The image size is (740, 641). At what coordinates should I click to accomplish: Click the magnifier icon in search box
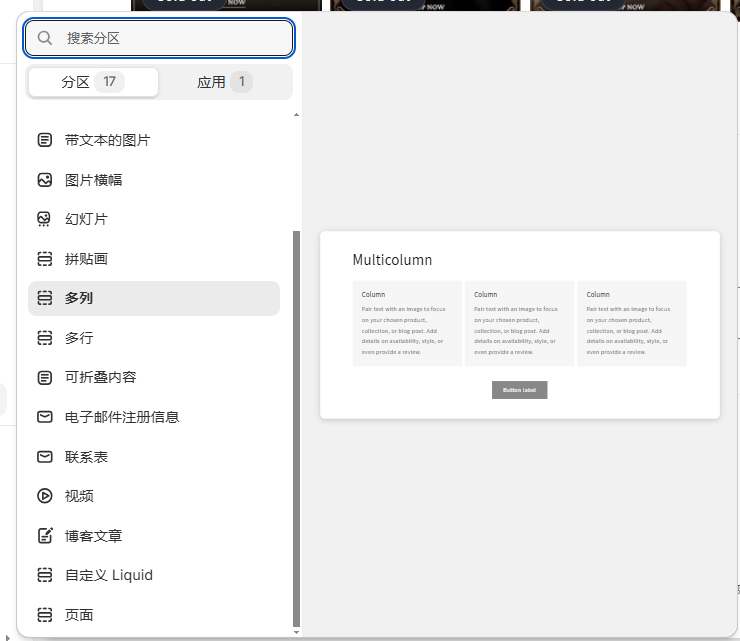(45, 38)
